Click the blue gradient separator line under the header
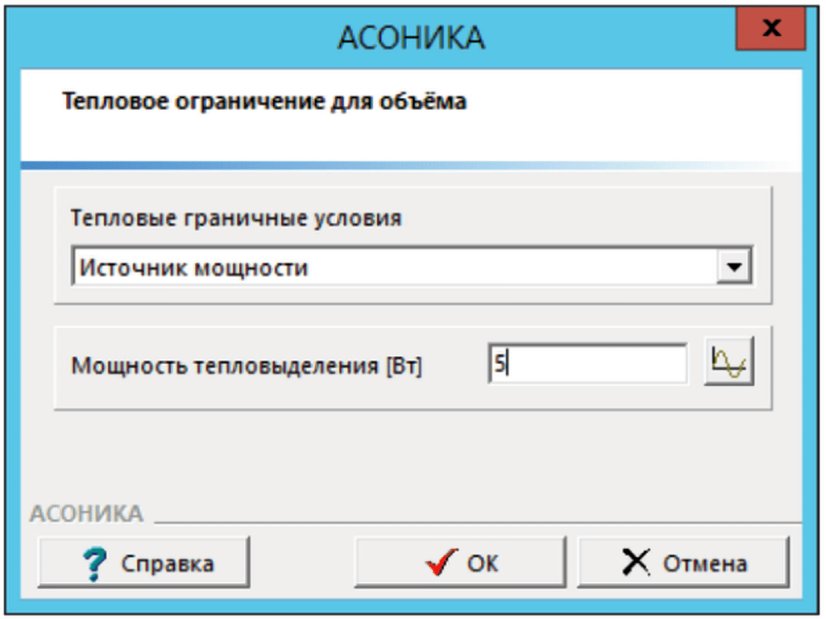This screenshot has width=826, height=619. [411, 165]
